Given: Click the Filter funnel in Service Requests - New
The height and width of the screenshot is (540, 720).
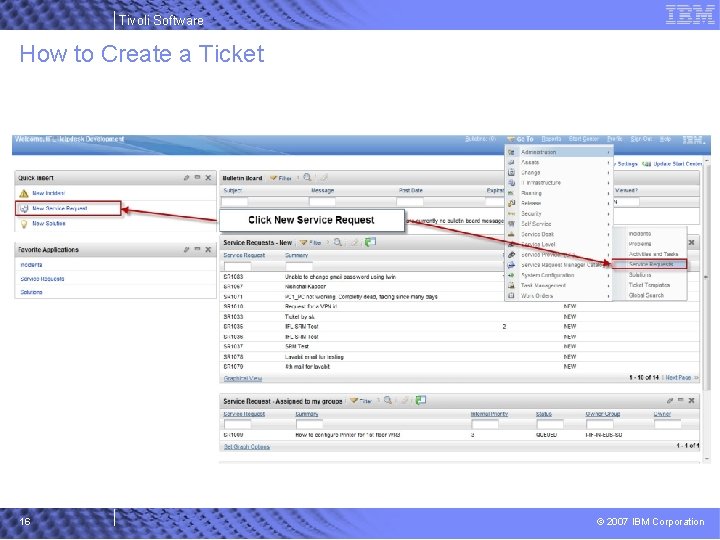Looking at the screenshot, I should 304,242.
